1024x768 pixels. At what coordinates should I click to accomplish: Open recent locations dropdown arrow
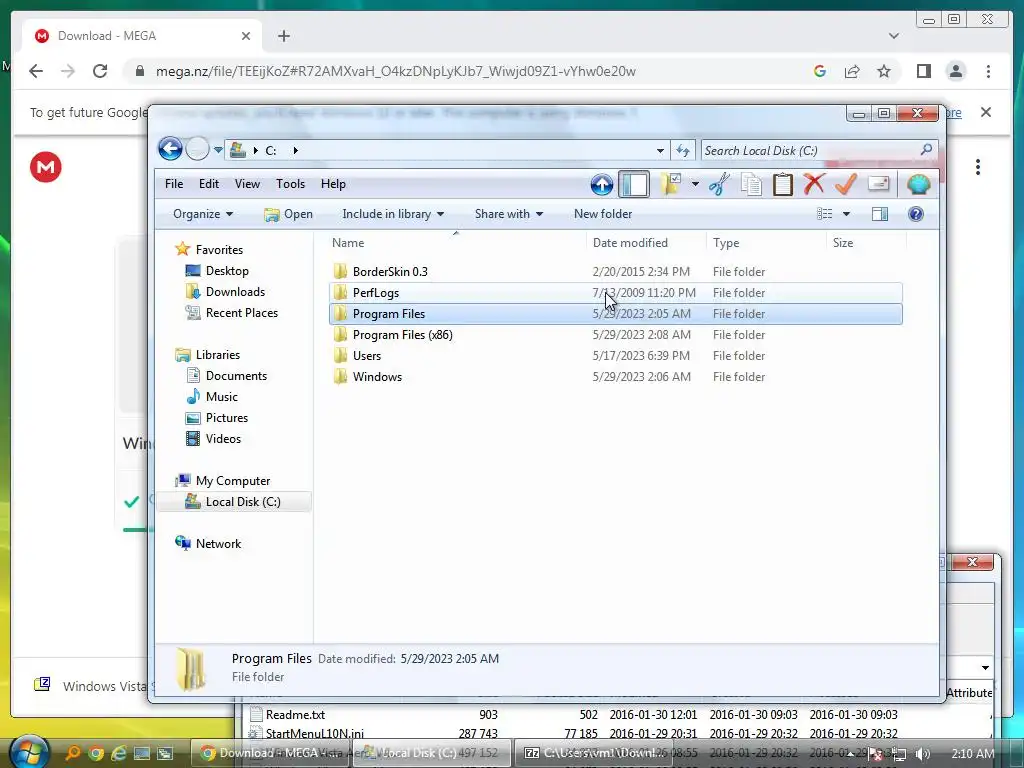coord(217,150)
